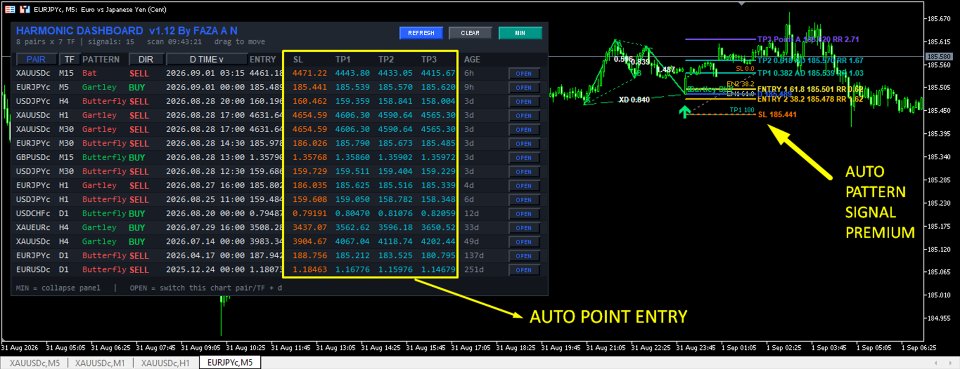Click the SL value 4471.22

[x=309, y=73]
